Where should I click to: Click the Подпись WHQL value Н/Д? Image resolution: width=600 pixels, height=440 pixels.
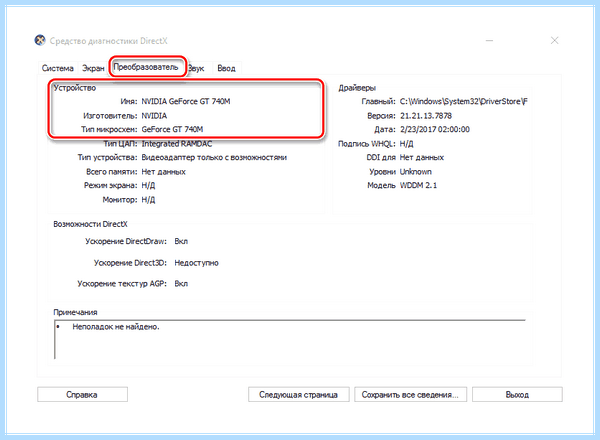(x=407, y=144)
